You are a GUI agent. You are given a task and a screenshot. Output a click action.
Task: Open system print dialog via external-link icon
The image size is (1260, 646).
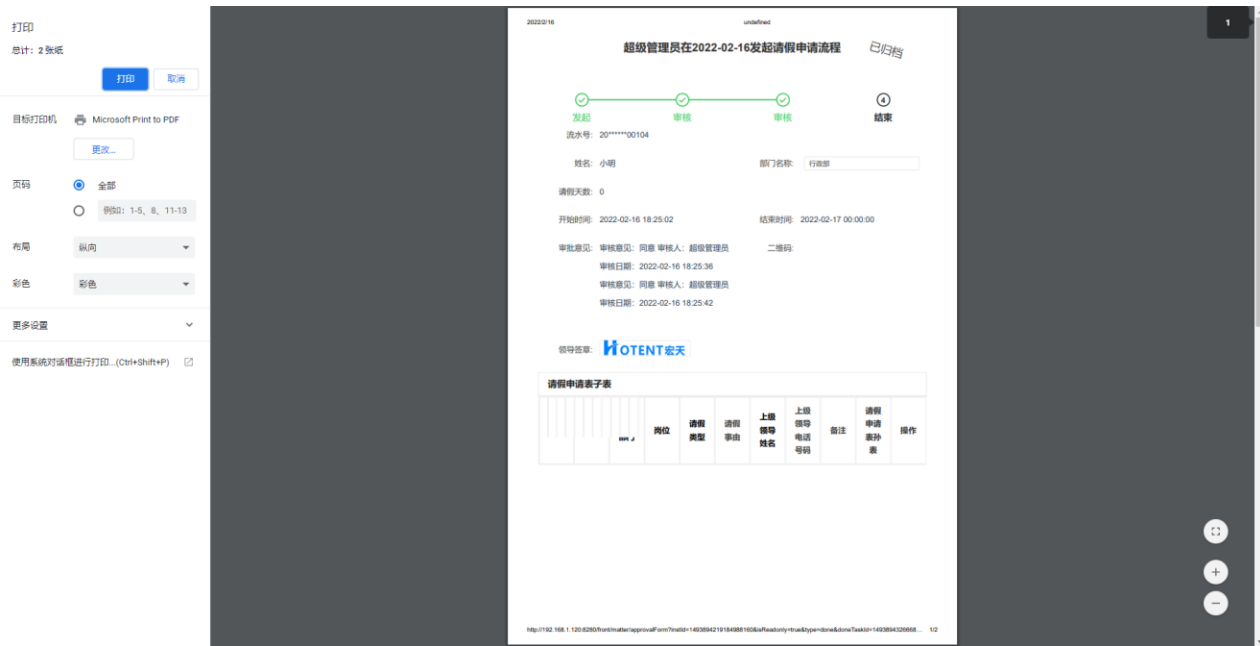point(188,362)
